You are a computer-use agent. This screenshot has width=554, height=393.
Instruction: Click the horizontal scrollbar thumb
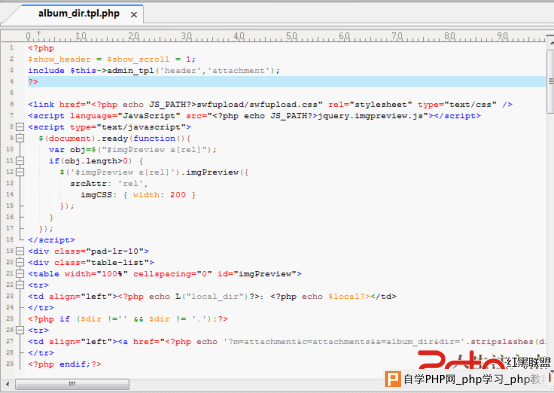tap(72, 384)
